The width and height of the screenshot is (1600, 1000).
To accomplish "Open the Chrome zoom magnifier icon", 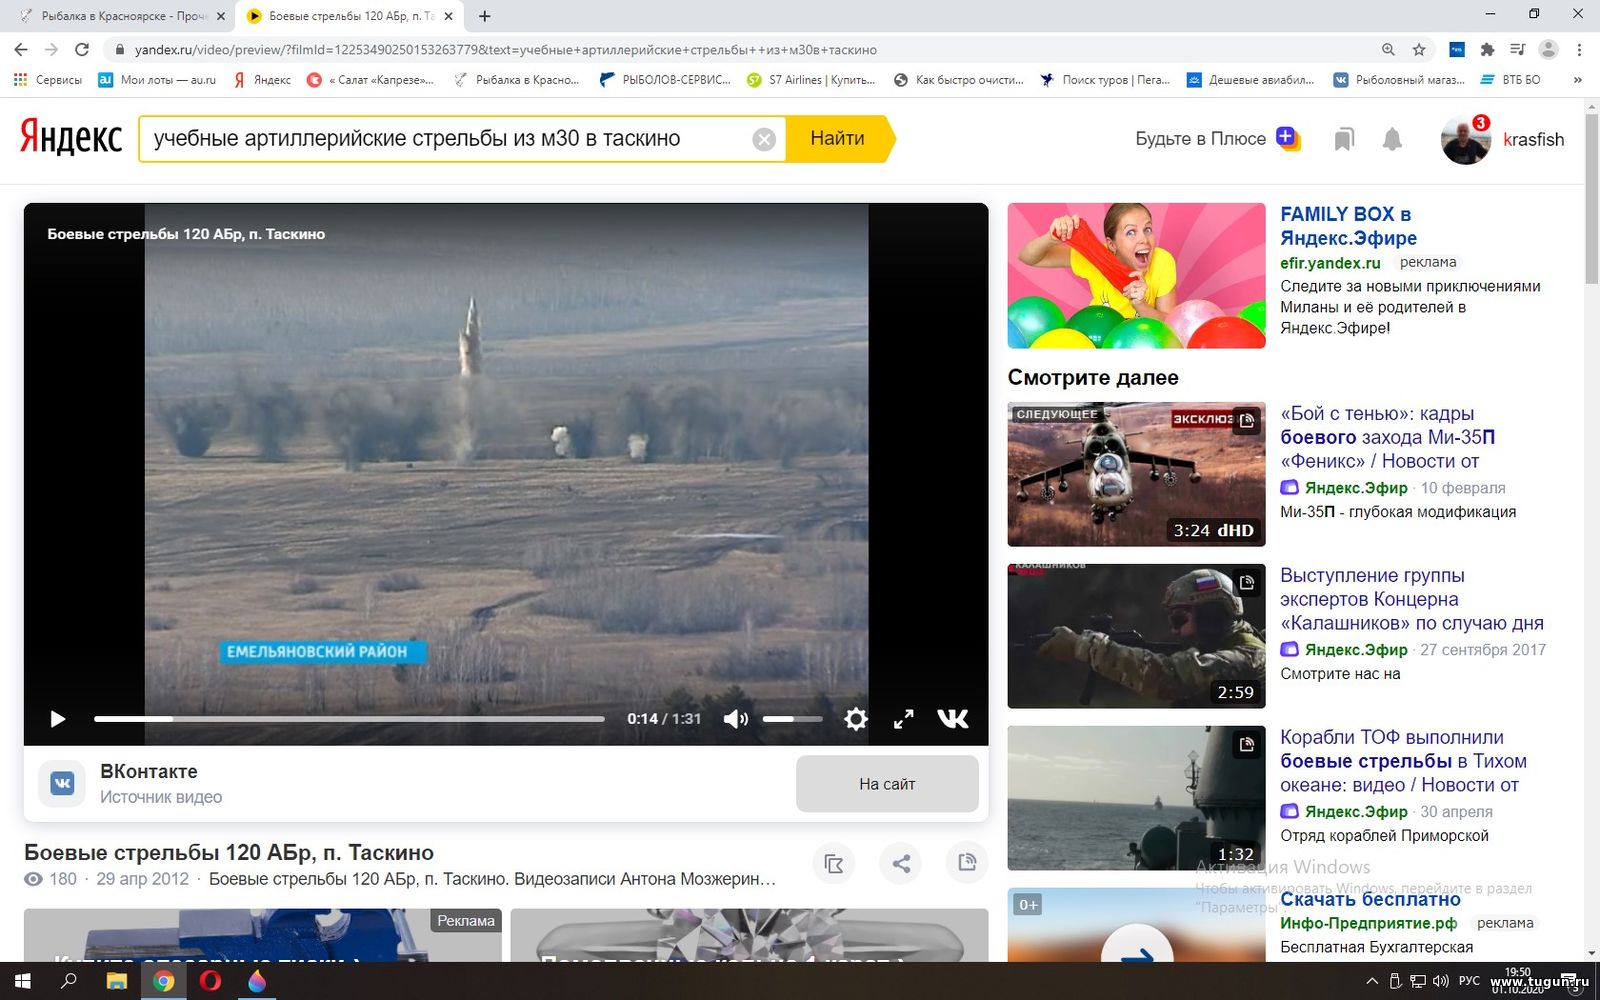I will pyautogui.click(x=1388, y=49).
